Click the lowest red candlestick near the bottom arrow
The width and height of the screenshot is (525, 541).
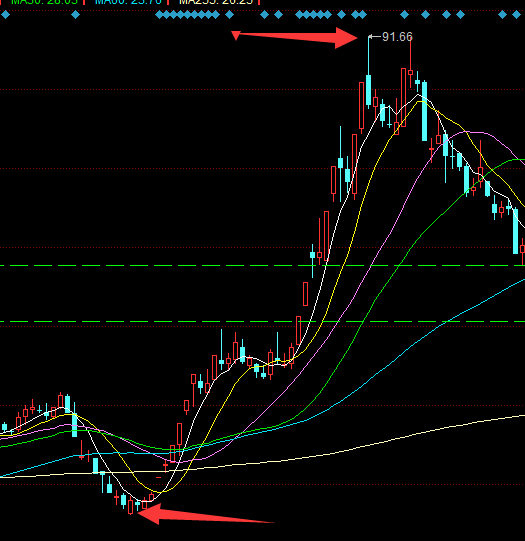point(130,506)
